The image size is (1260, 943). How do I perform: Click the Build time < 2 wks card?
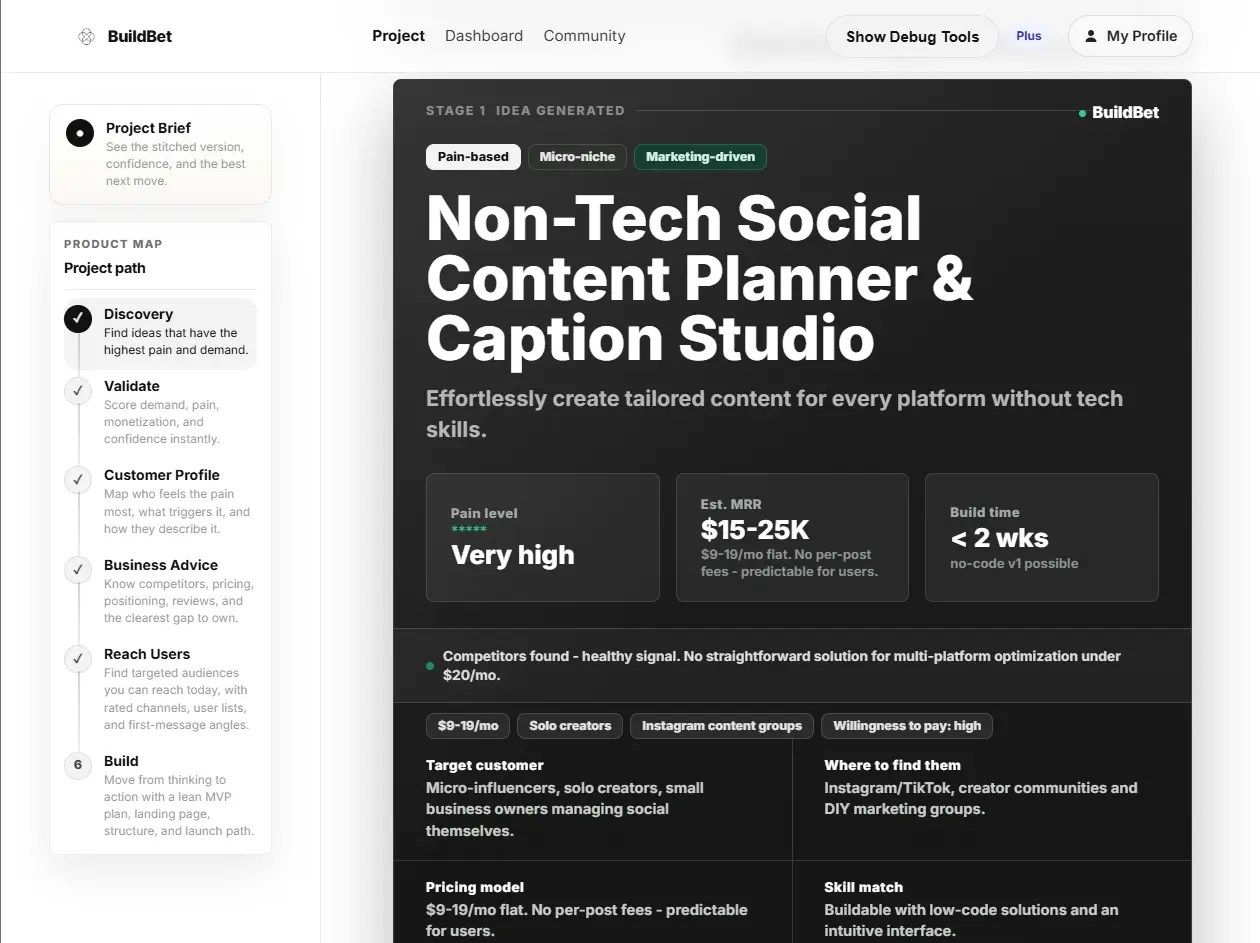[x=1042, y=537]
